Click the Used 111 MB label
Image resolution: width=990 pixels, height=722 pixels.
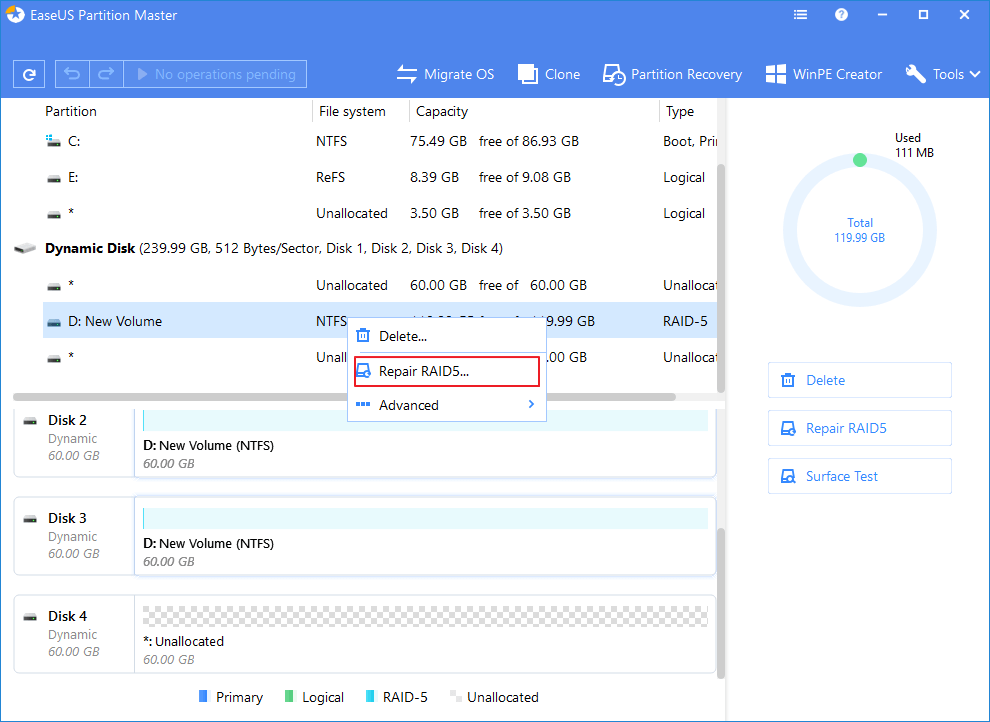click(x=914, y=145)
